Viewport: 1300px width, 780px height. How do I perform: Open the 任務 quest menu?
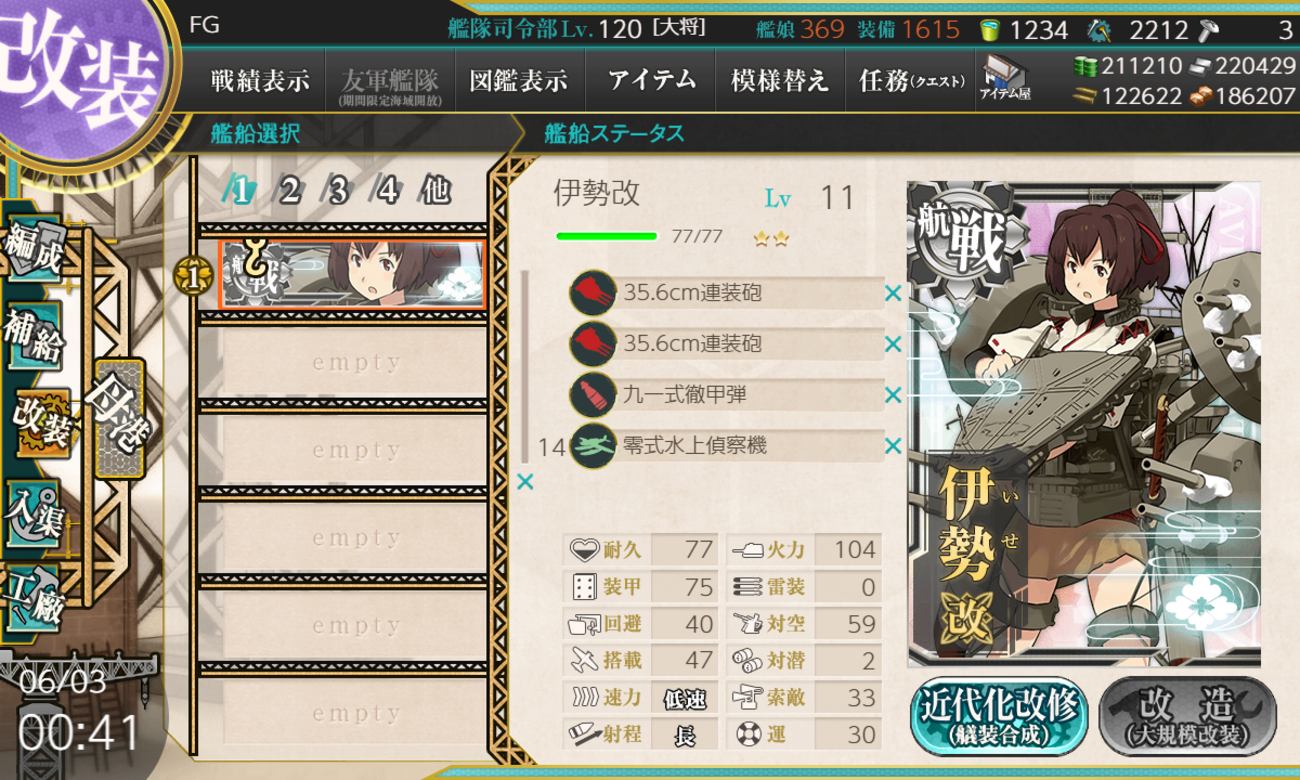(x=912, y=81)
